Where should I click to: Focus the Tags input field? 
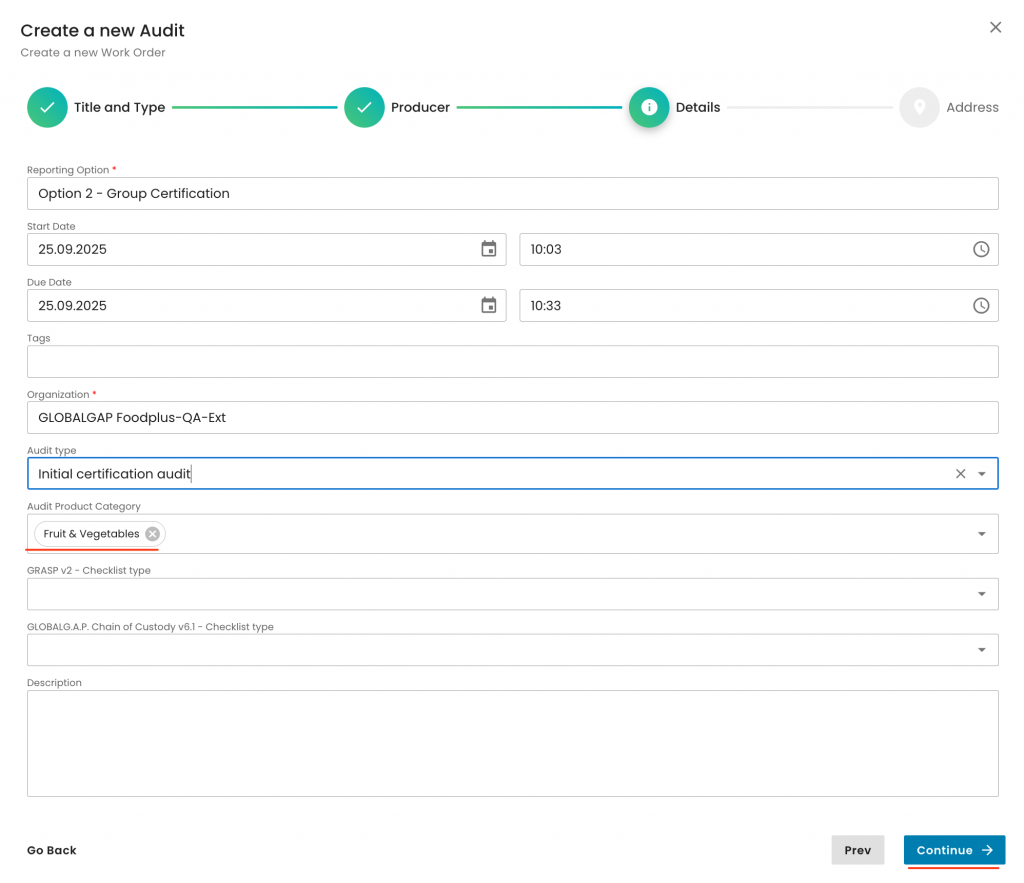pos(512,362)
